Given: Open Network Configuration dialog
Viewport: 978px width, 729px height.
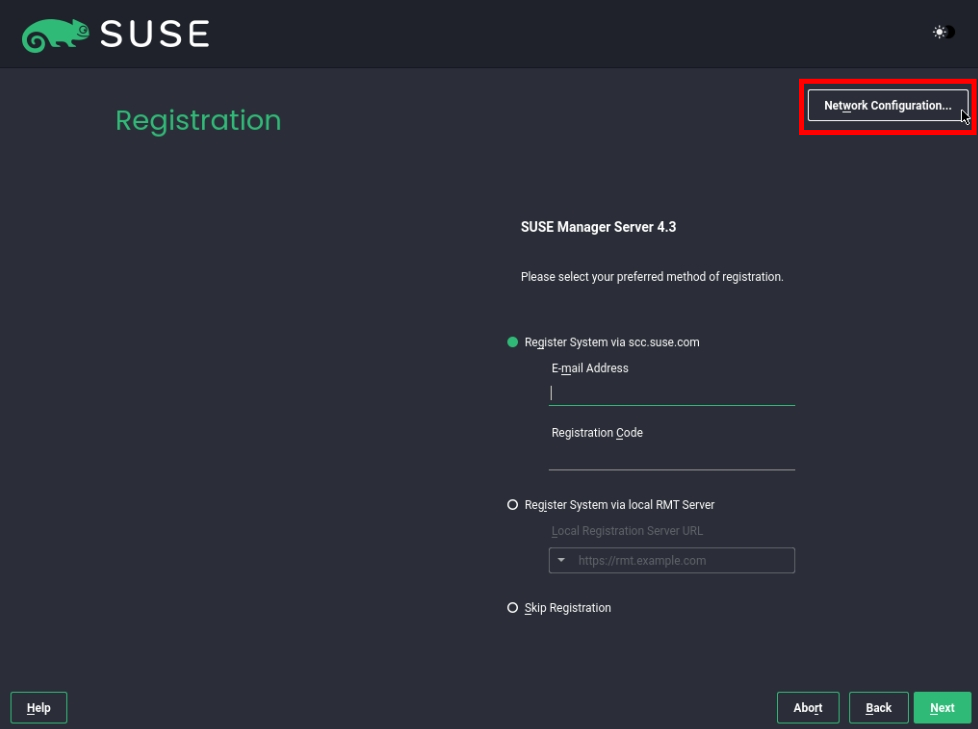Looking at the screenshot, I should 888,105.
